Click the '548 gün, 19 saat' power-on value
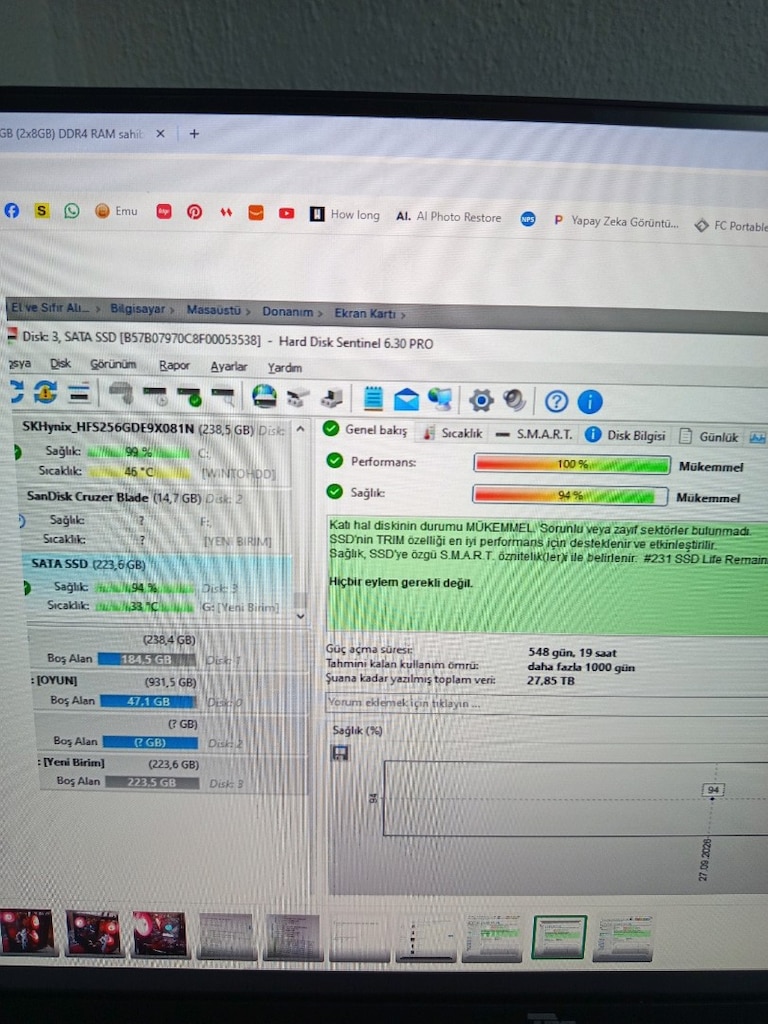Viewport: 768px width, 1024px height. click(x=572, y=652)
